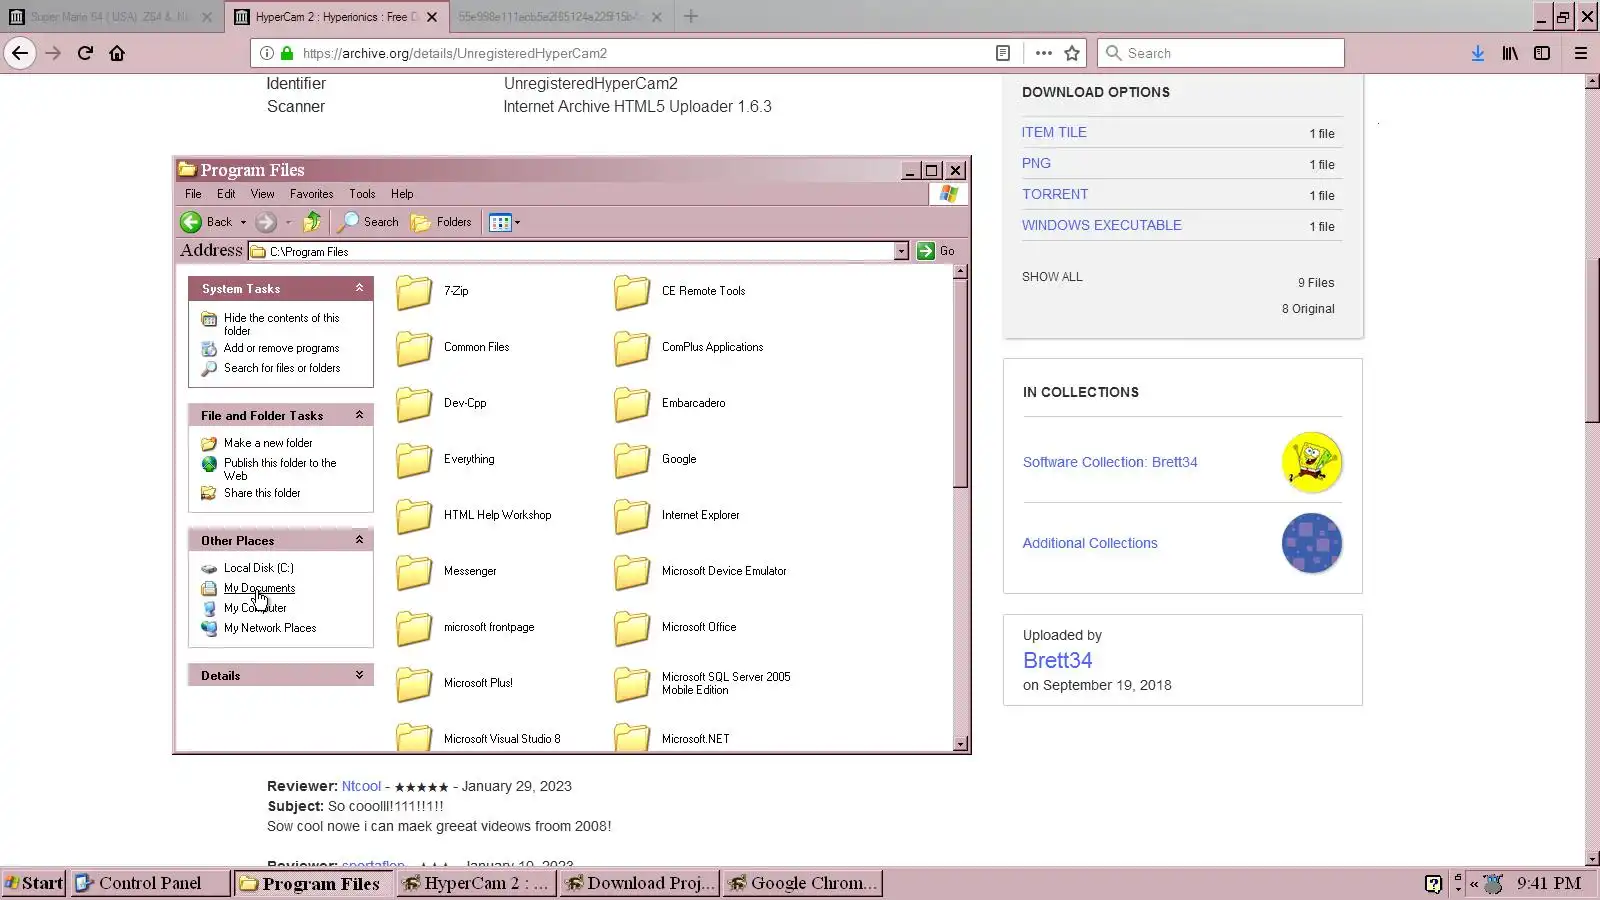This screenshot has height=900, width=1600.
Task: Focus the Firefox Search field
Action: tap(1221, 53)
